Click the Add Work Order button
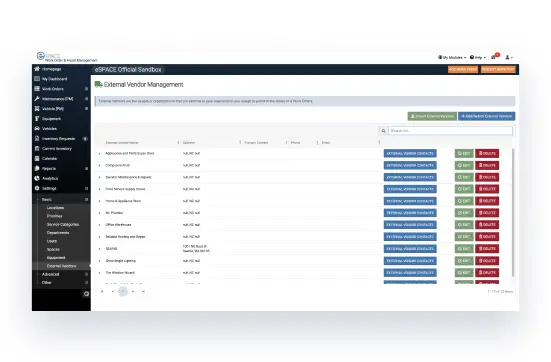This screenshot has height=362, width=551. point(462,70)
